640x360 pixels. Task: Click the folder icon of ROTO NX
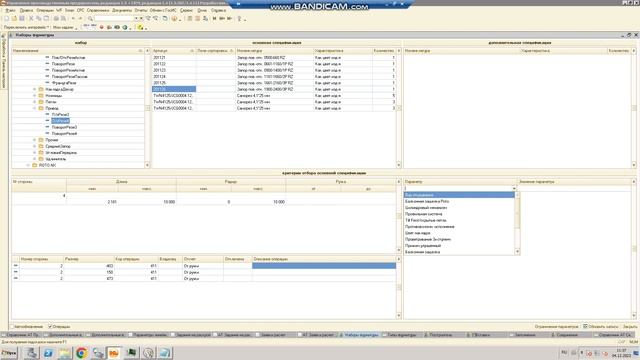click(x=35, y=165)
